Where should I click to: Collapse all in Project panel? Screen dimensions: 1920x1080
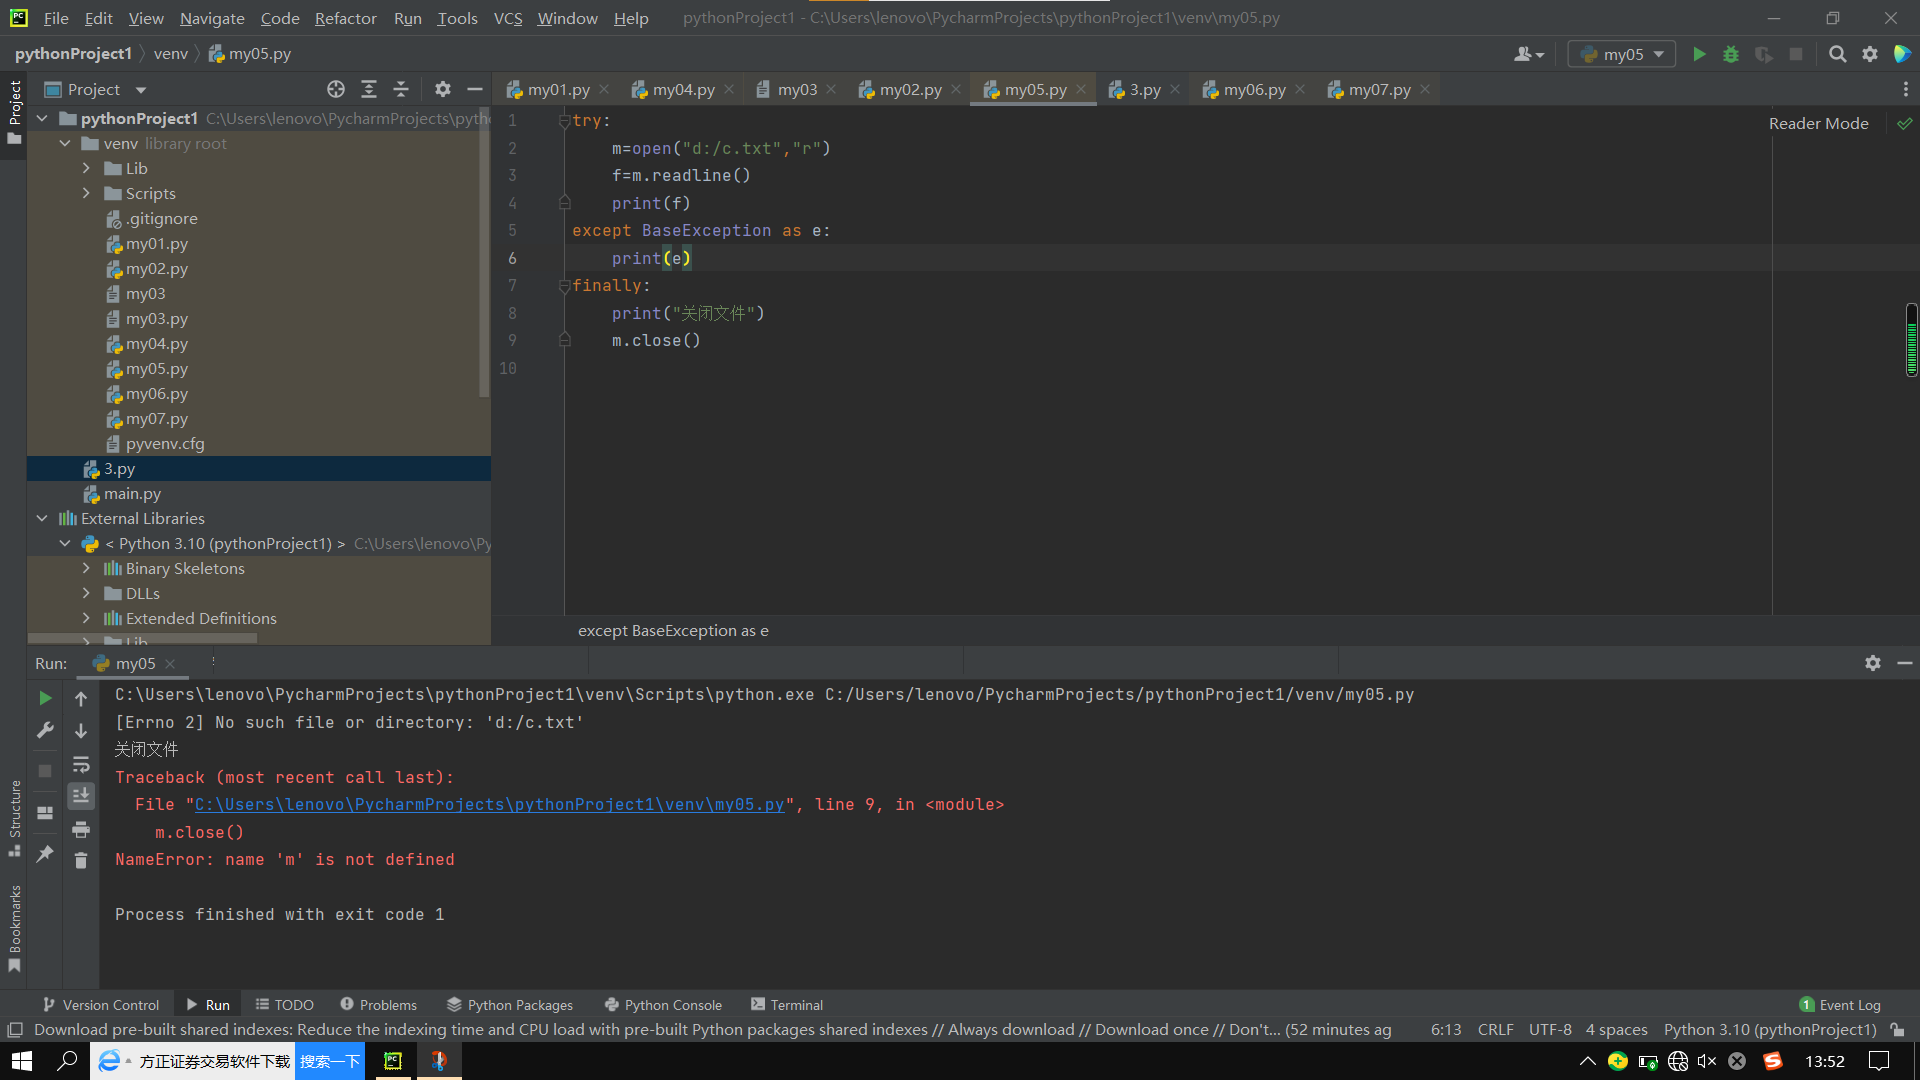[x=401, y=89]
